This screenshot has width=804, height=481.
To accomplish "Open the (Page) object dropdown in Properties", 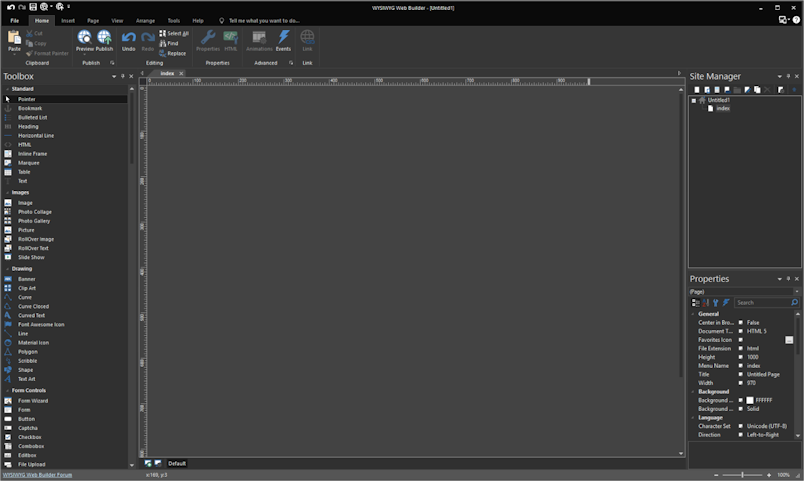I will coord(796,292).
